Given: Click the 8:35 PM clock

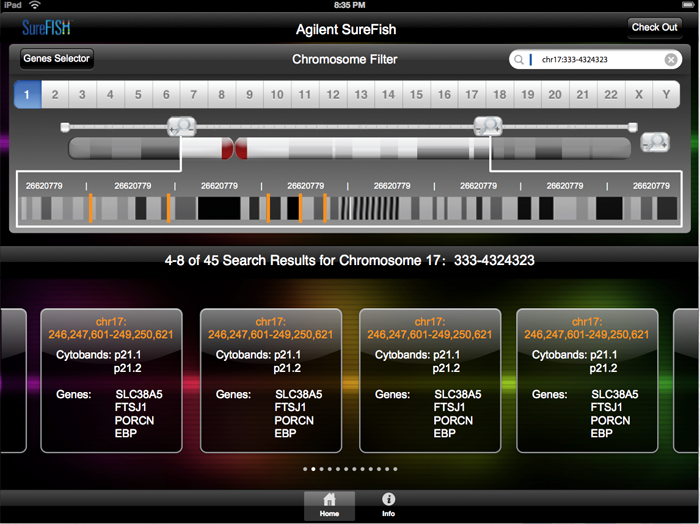Looking at the screenshot, I should (350, 5).
